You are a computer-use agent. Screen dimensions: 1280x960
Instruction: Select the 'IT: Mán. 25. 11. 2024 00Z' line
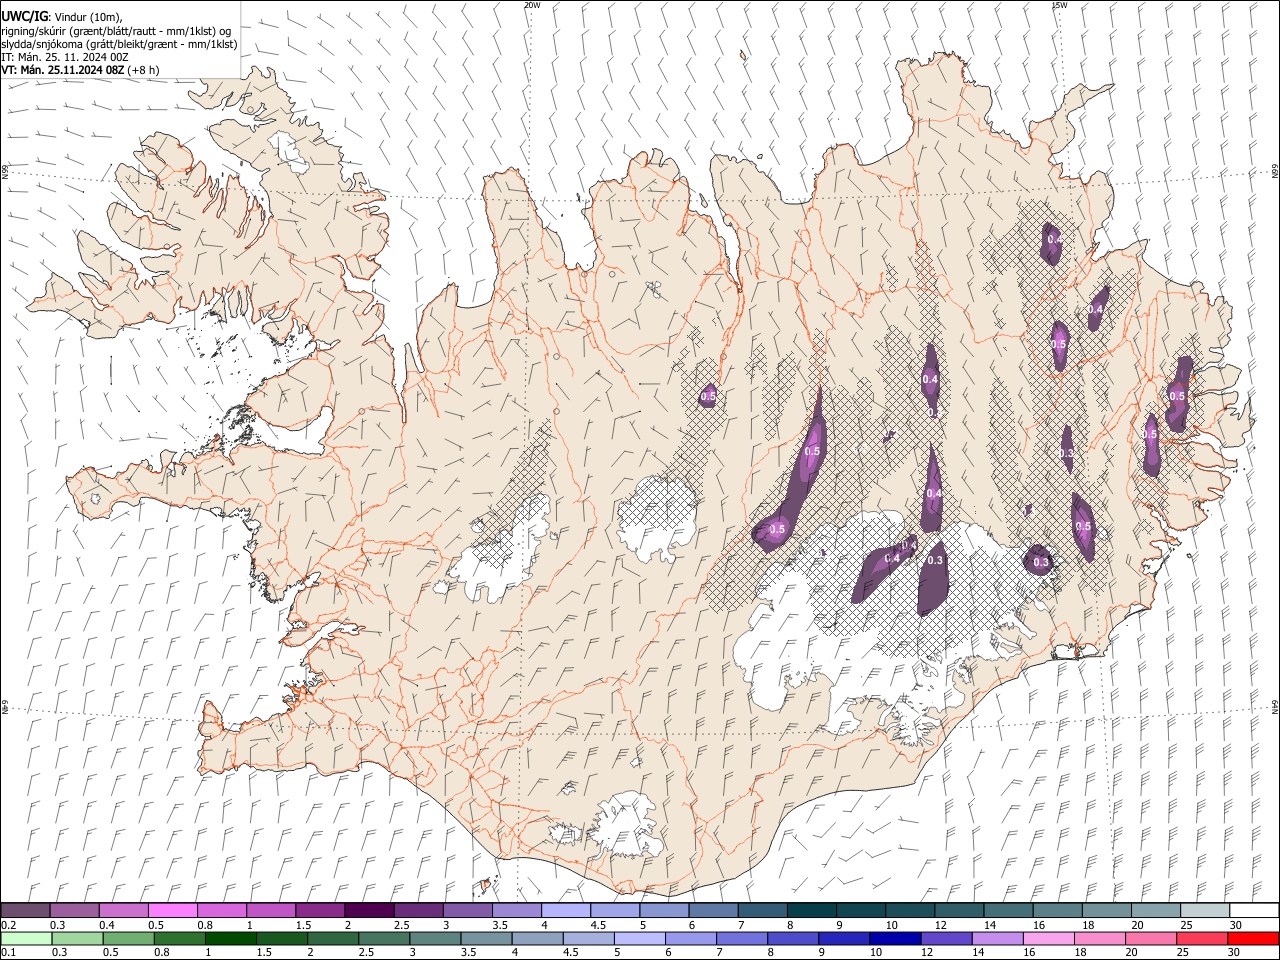point(66,57)
